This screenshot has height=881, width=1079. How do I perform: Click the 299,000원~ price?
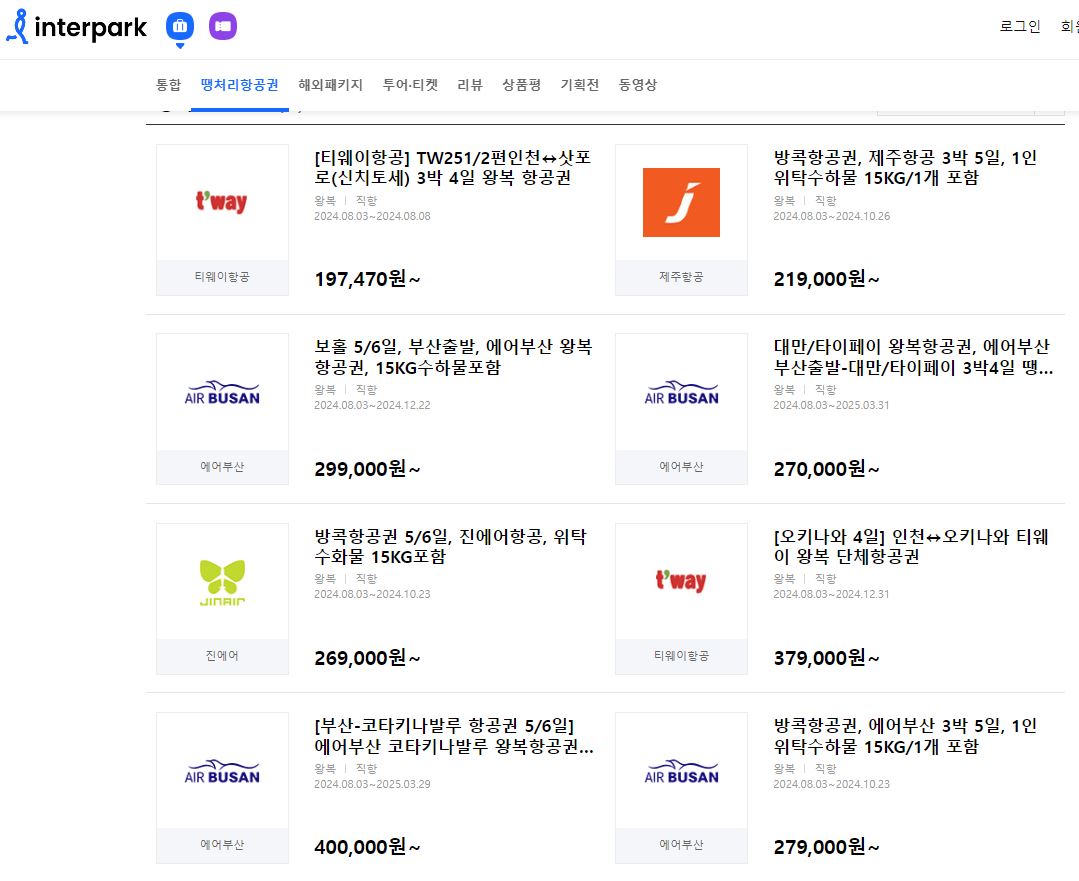(367, 469)
